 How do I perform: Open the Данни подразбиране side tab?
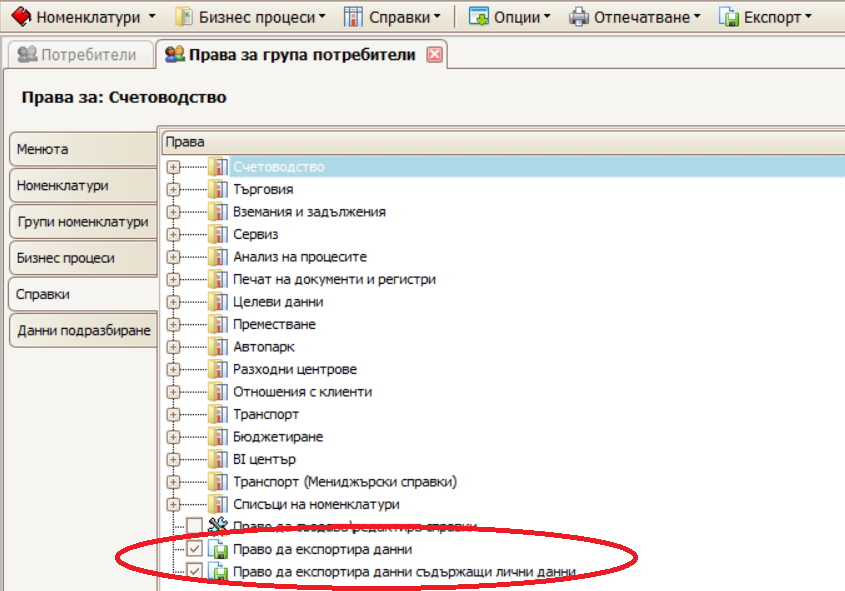pos(83,330)
